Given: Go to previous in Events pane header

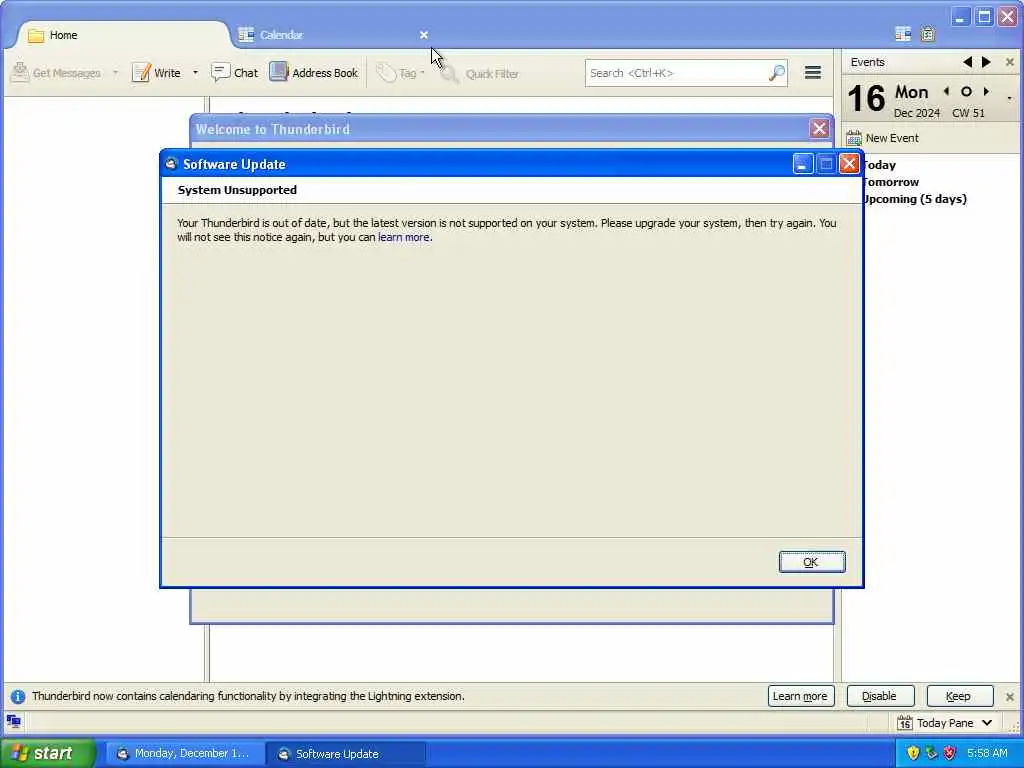Looking at the screenshot, I should click(x=967, y=62).
